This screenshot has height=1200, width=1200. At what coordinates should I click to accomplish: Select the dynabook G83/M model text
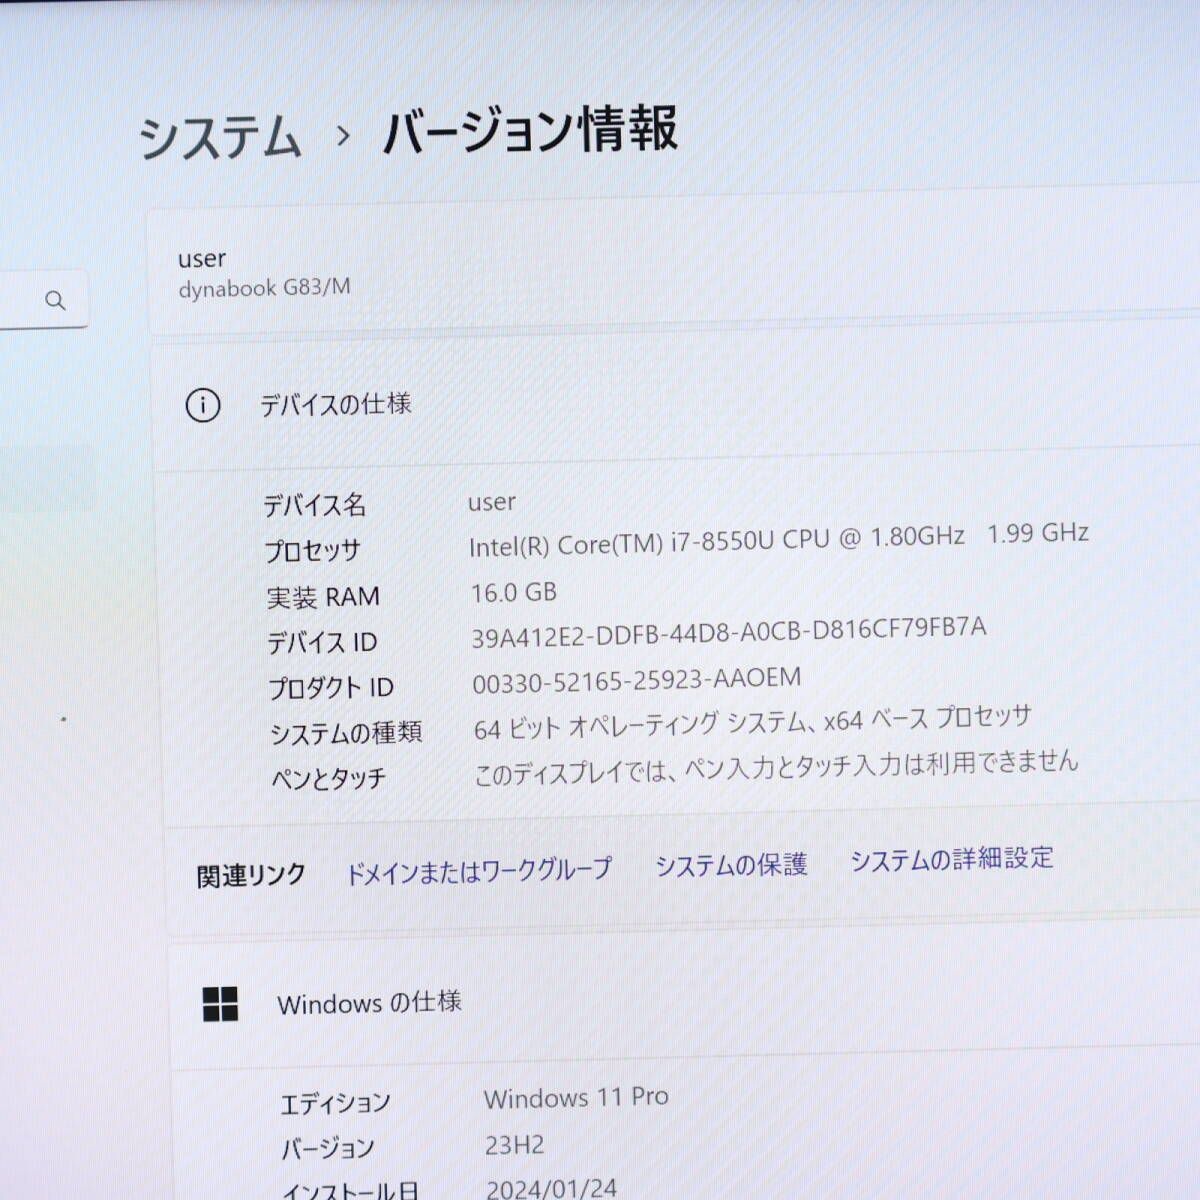click(x=264, y=288)
